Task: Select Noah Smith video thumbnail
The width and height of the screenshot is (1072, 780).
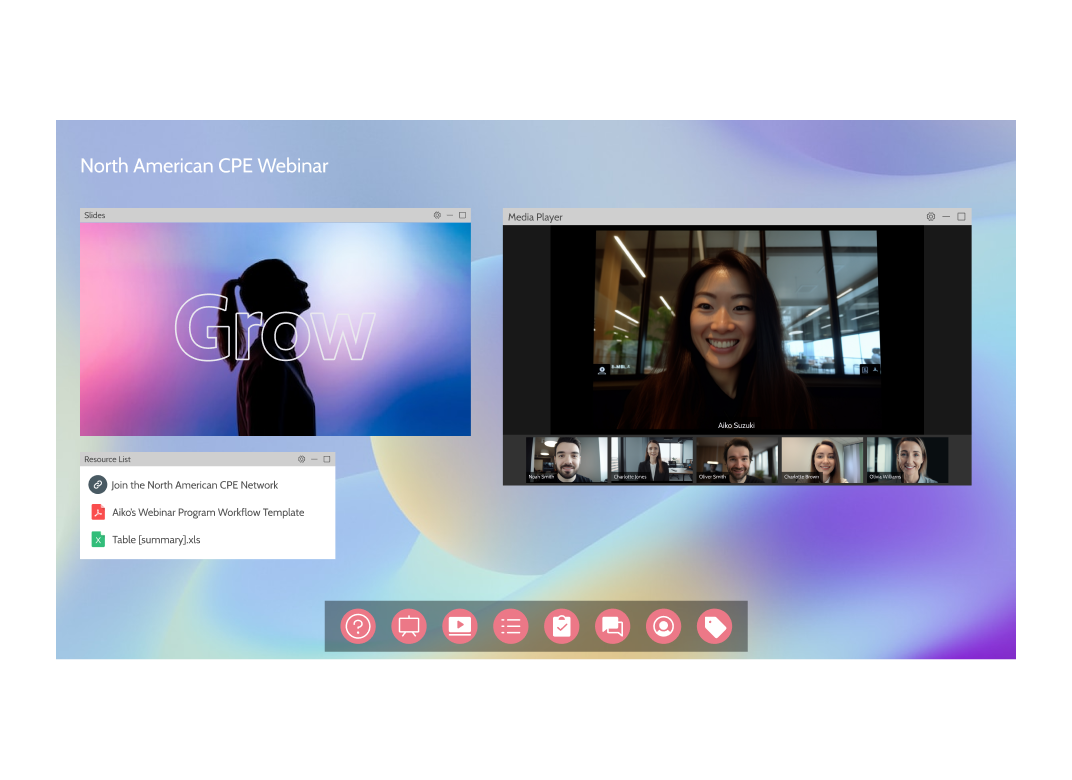Action: click(x=567, y=460)
